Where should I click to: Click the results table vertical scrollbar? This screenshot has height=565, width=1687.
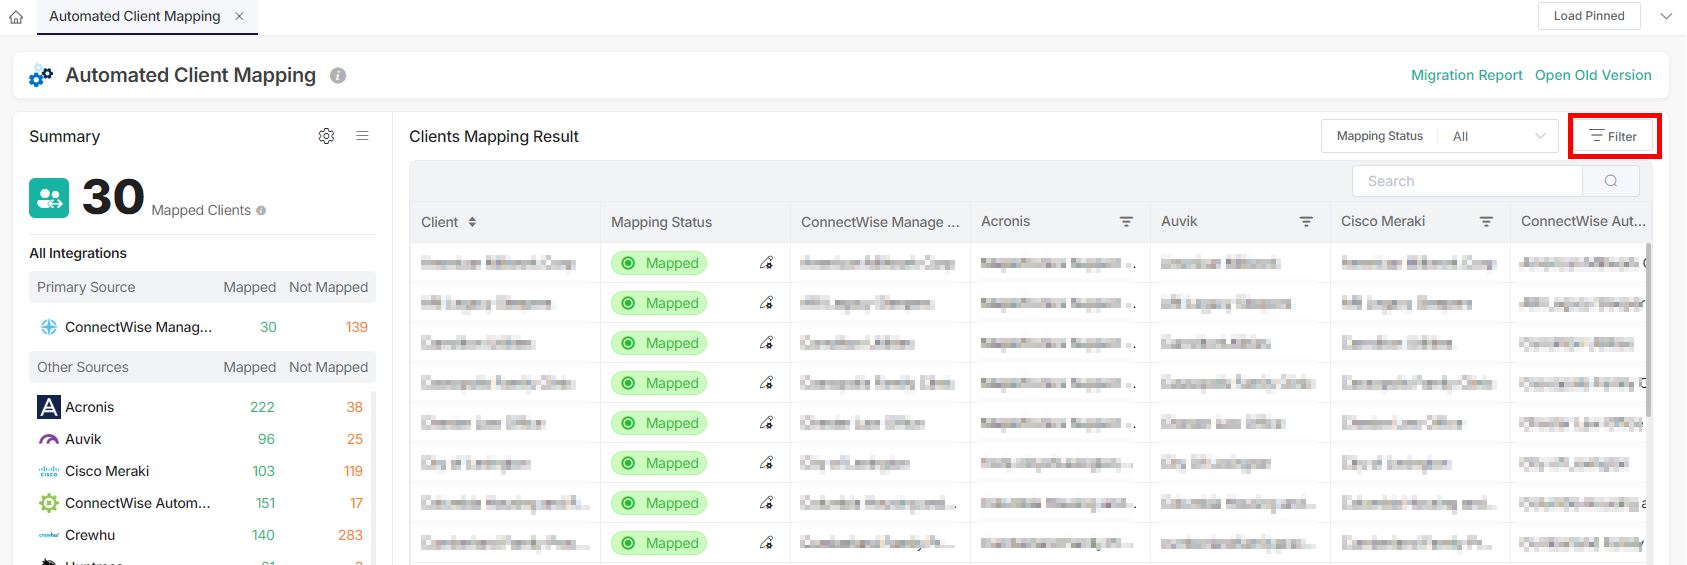pos(1649,330)
